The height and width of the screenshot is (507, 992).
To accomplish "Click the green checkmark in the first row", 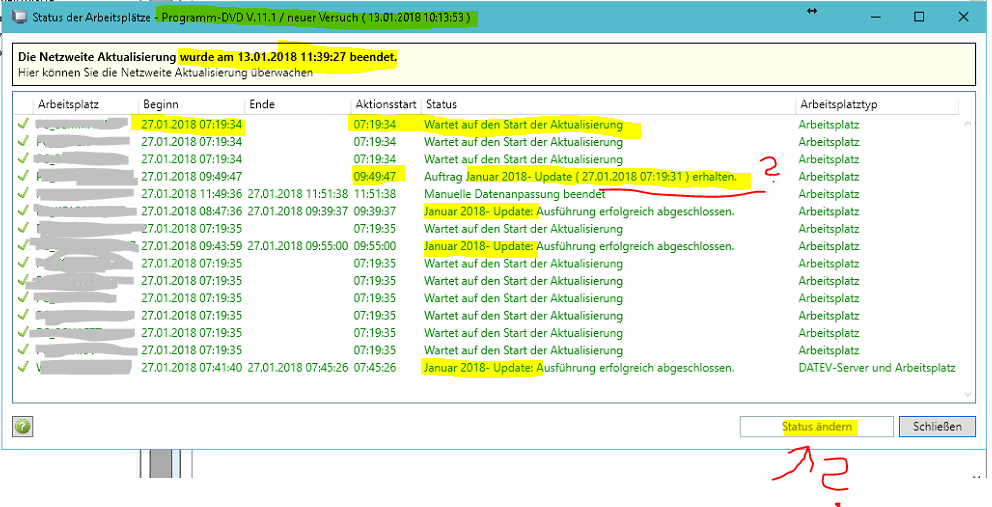I will (x=23, y=125).
